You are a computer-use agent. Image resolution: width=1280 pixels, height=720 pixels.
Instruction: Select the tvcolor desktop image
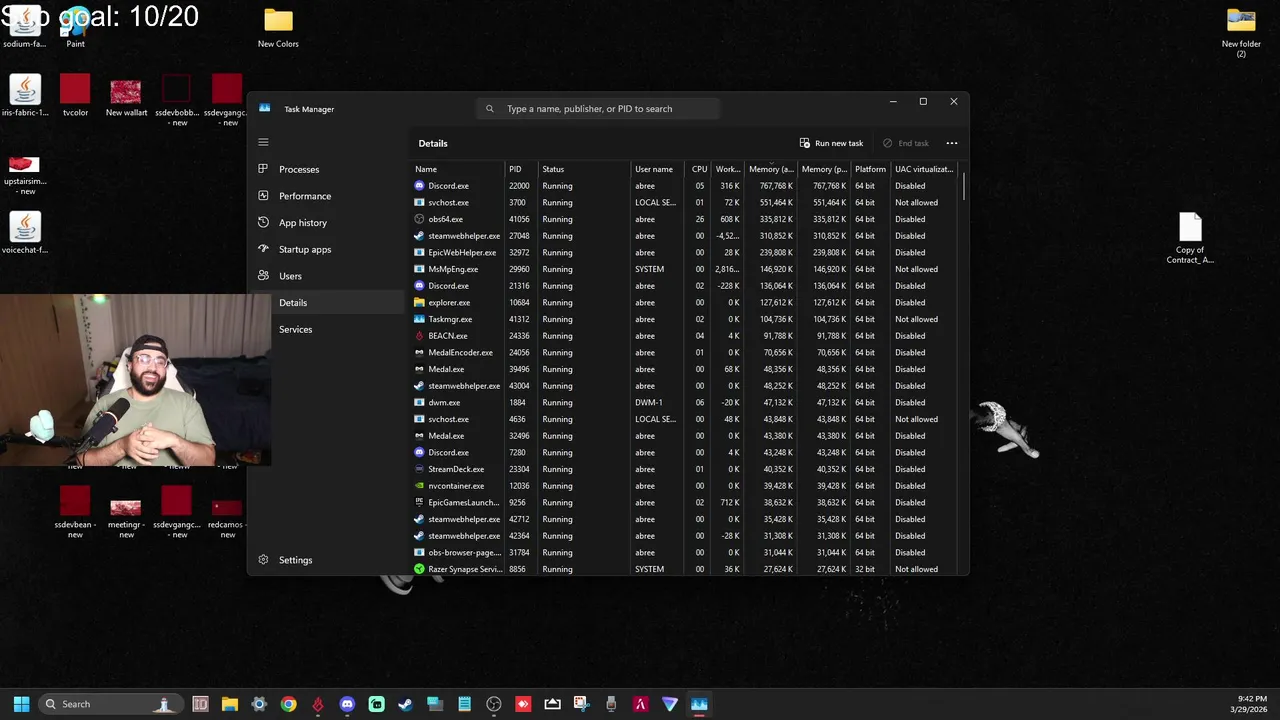point(75,96)
